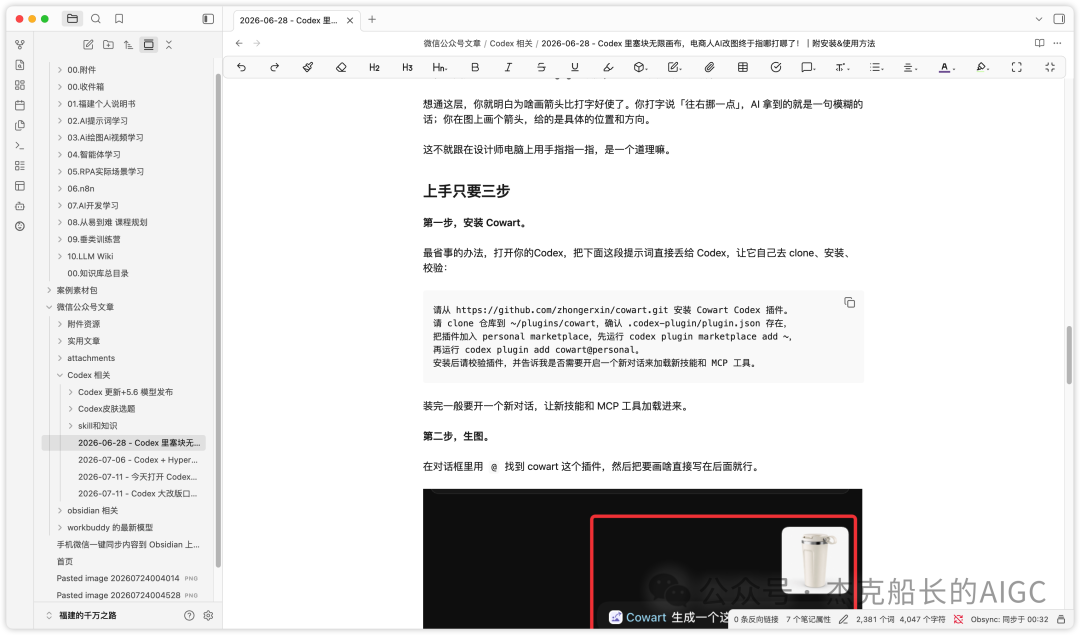Open the canvas grid ribbon icon
This screenshot has height=635, width=1080.
click(x=20, y=85)
